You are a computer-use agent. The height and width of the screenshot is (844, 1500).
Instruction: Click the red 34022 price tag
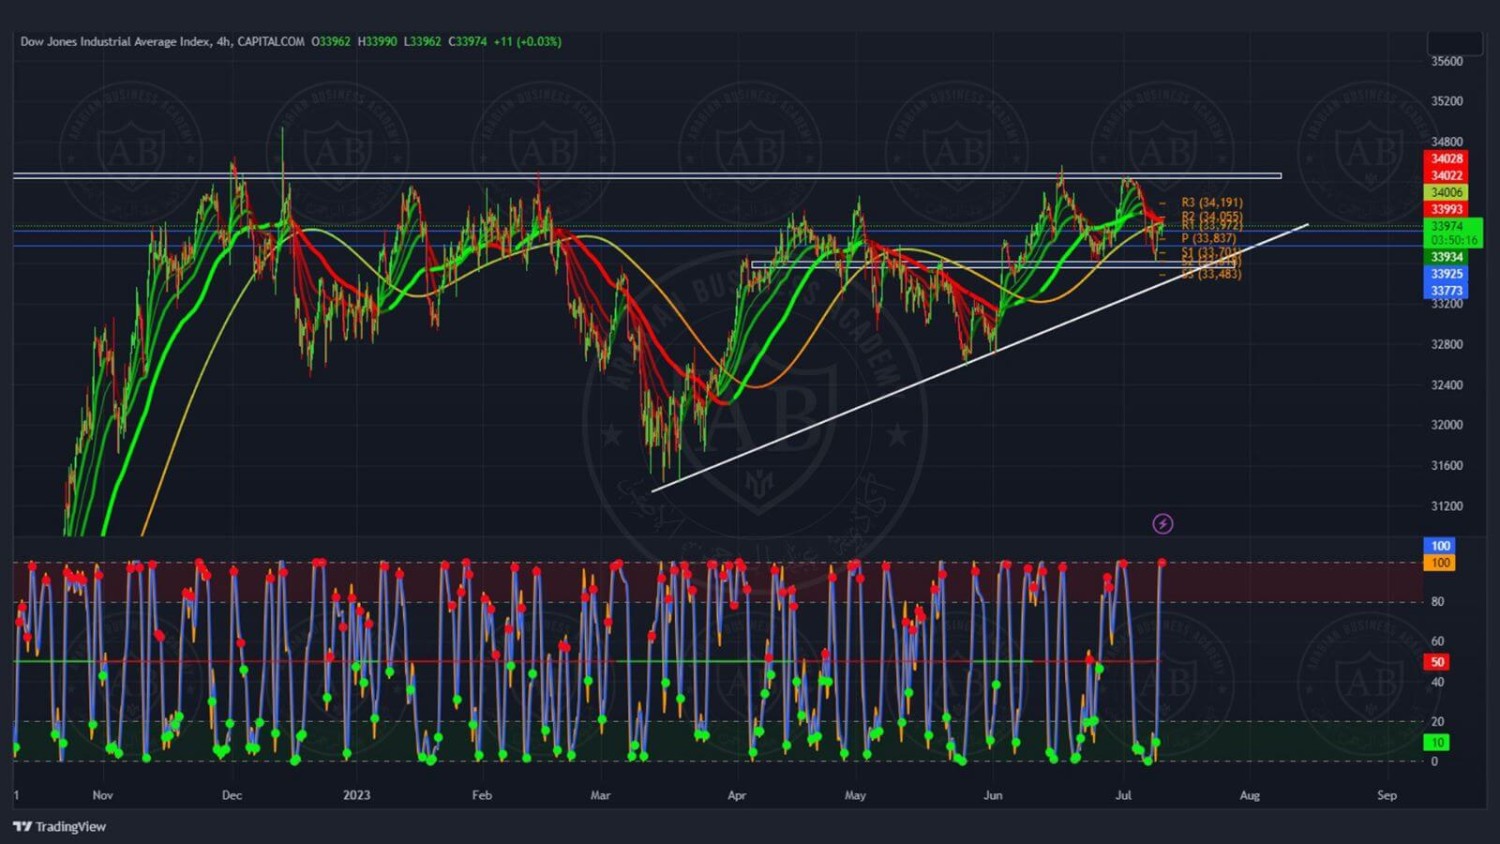pyautogui.click(x=1446, y=175)
